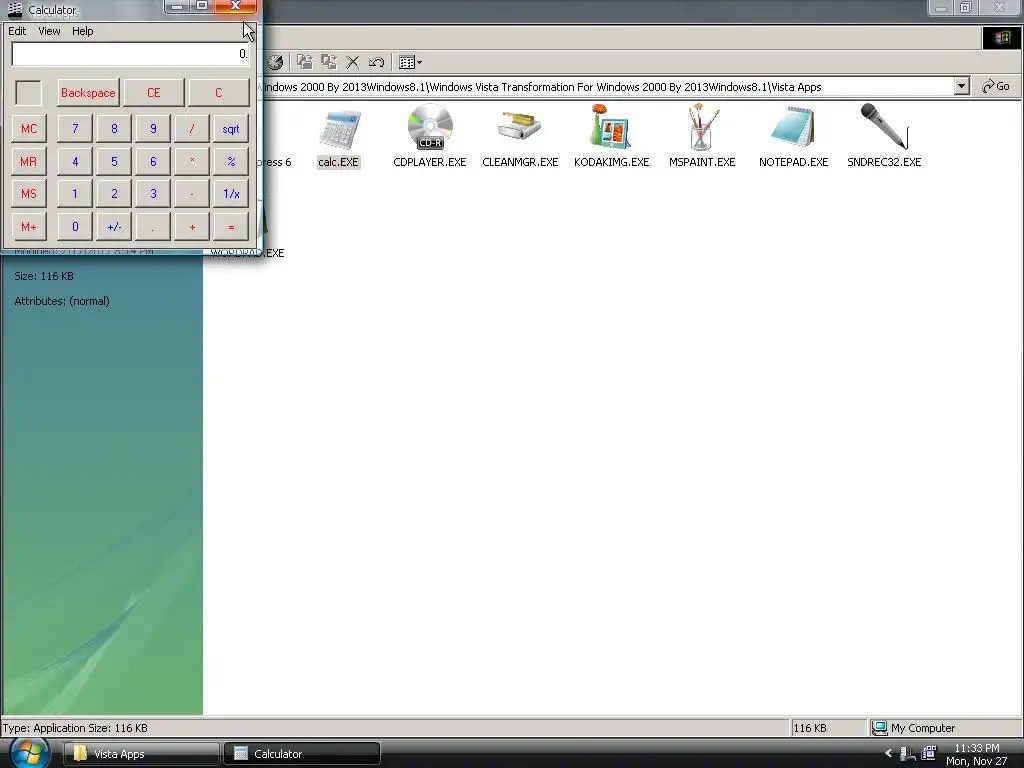The height and width of the screenshot is (768, 1024).
Task: Select the CLEANMGR.EXE icon
Action: click(x=520, y=127)
